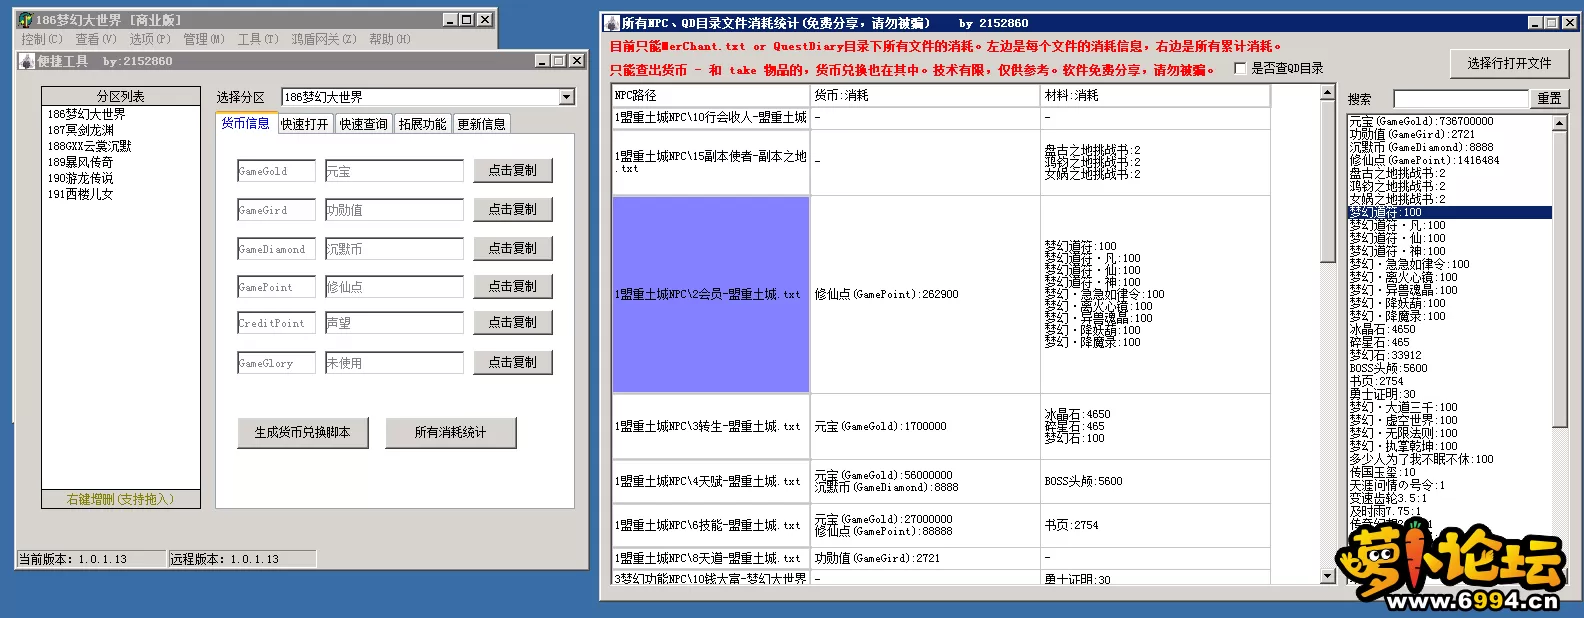The image size is (1584, 618).
Task: Click the 货币:消耗 column header
Action: 926,96
